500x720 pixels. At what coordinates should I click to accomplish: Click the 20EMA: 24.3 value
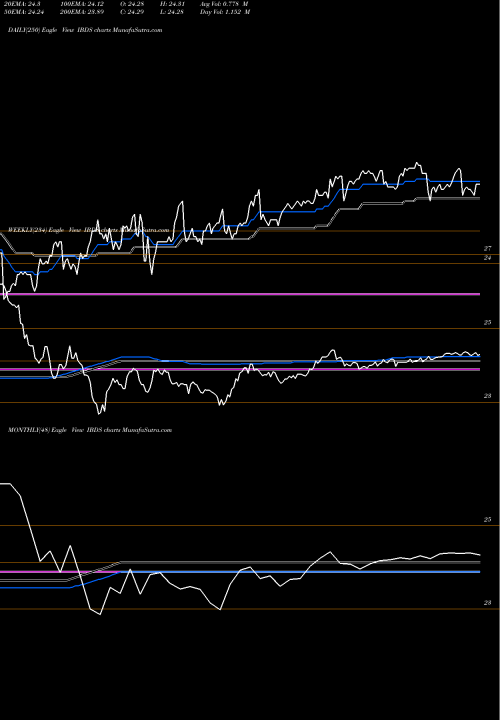(24, 4)
